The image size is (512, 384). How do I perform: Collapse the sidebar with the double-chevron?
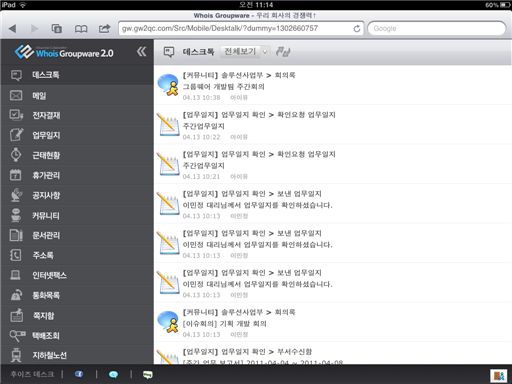[141, 52]
